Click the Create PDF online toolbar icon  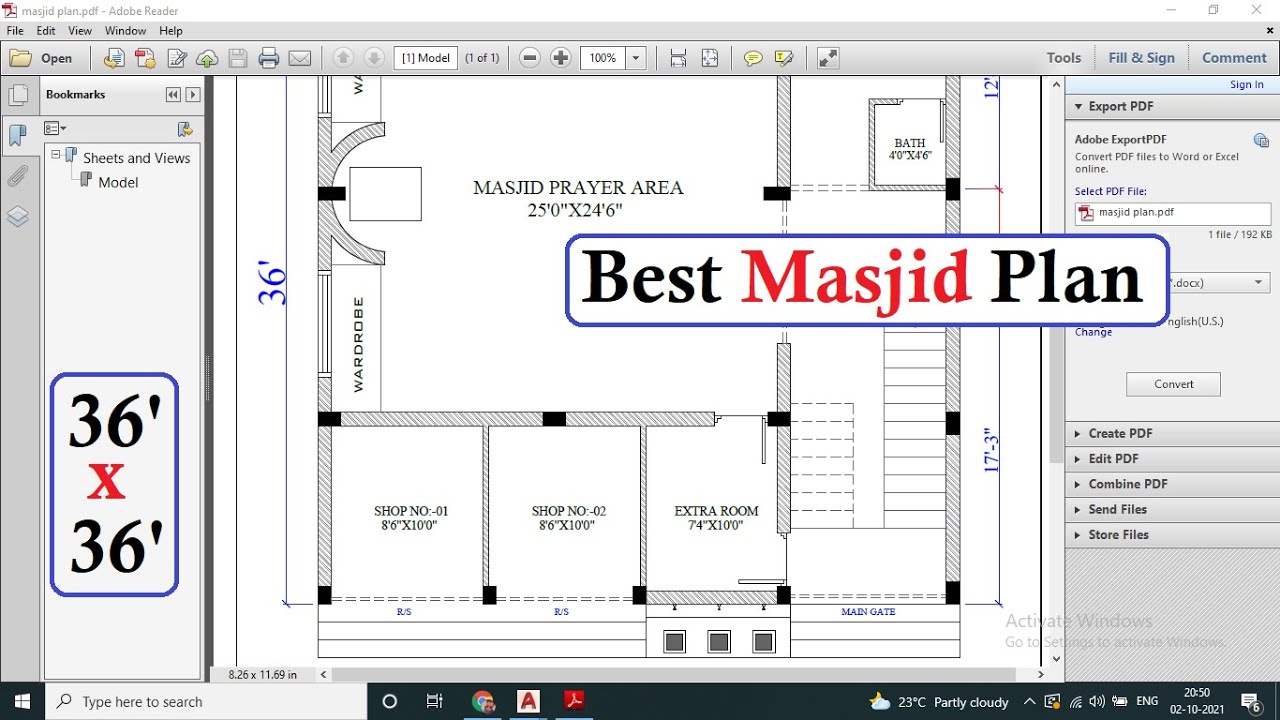(115, 58)
